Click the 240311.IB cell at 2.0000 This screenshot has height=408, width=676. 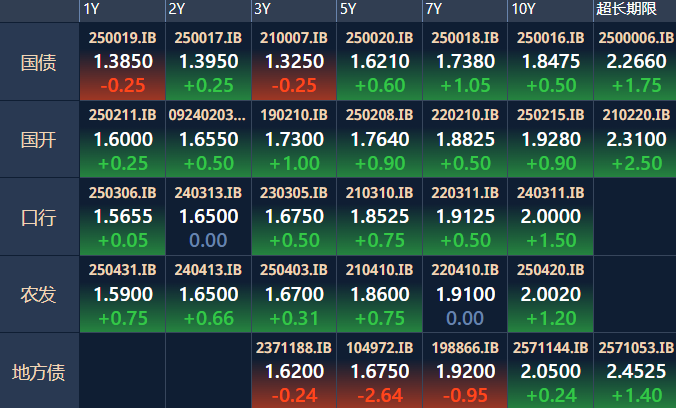coord(550,216)
